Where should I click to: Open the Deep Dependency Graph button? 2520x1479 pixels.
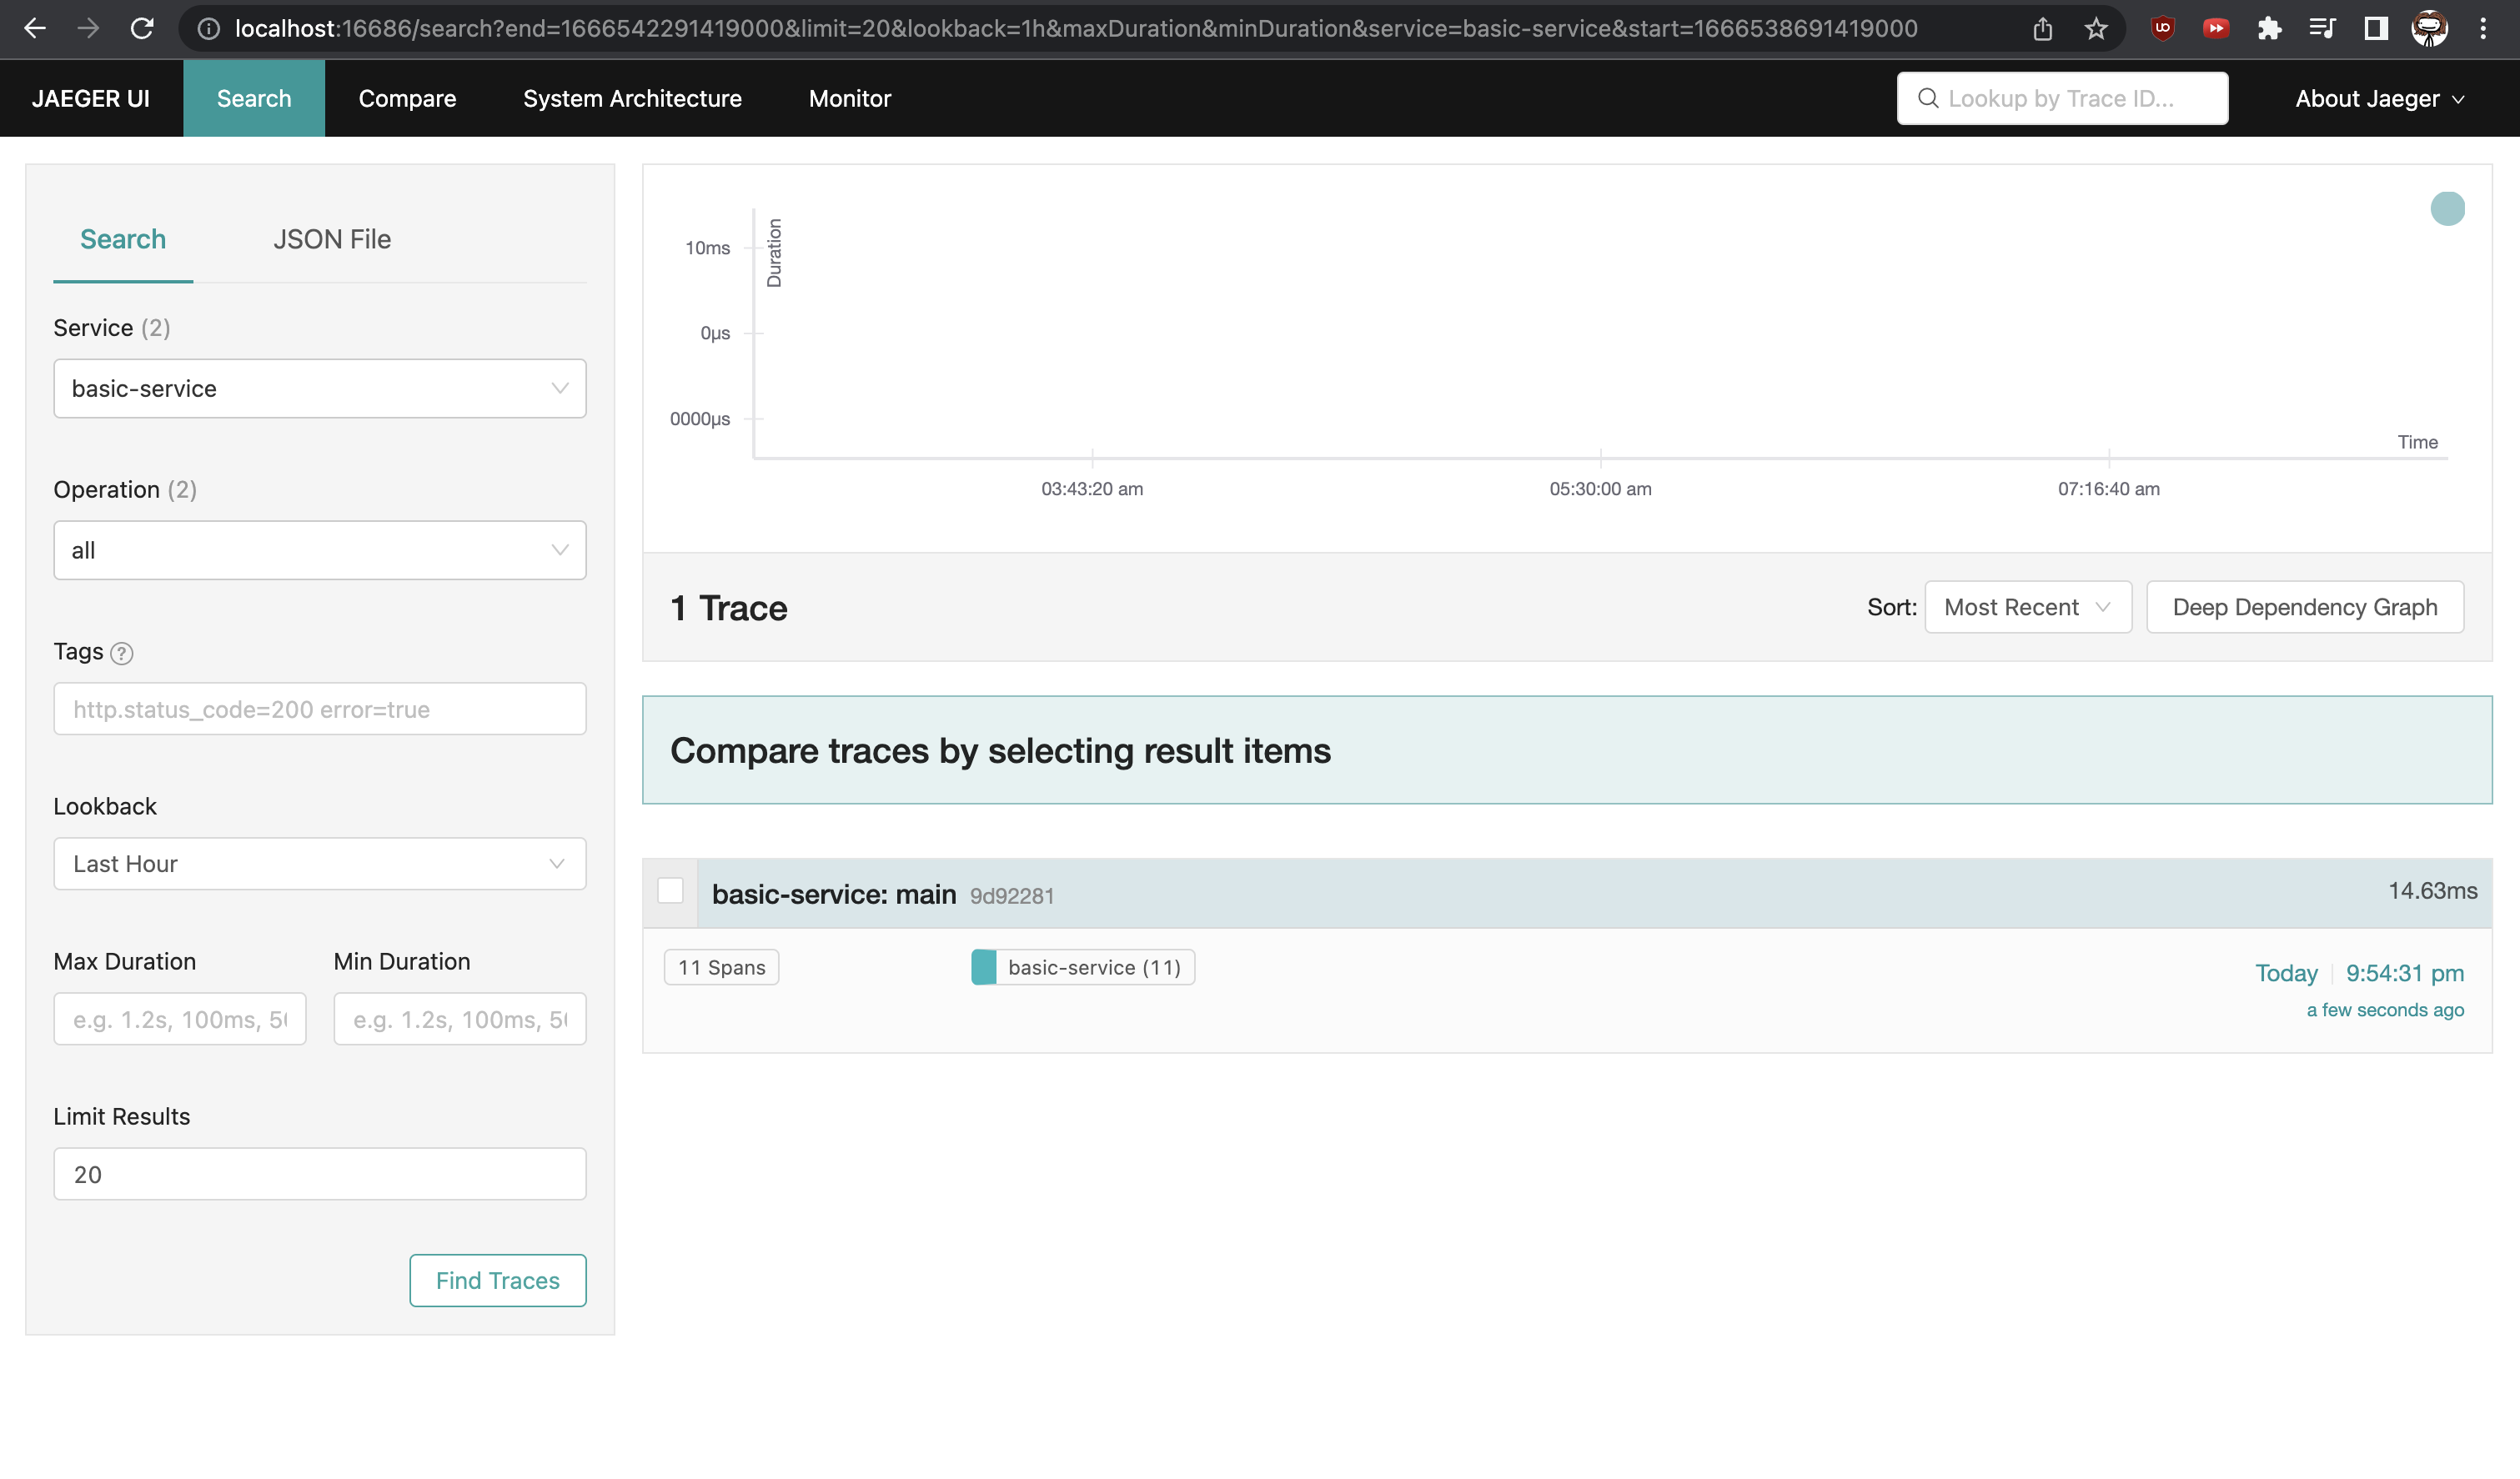[2304, 607]
